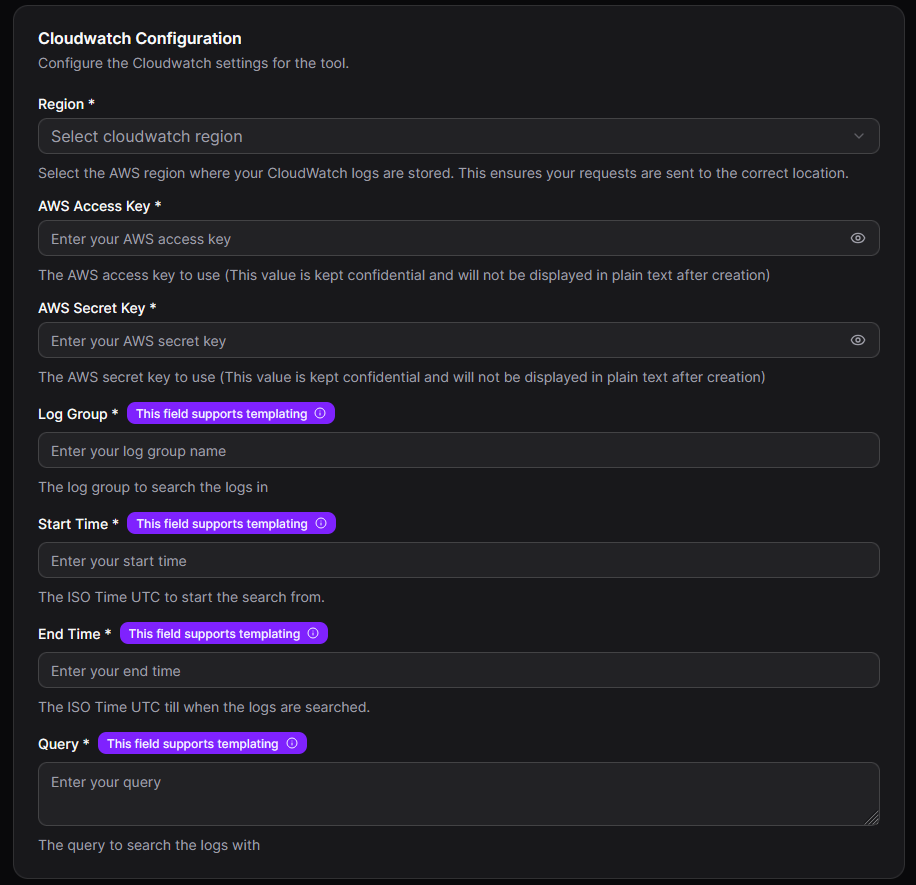
Task: Click the Enter your query textarea
Action: click(458, 793)
